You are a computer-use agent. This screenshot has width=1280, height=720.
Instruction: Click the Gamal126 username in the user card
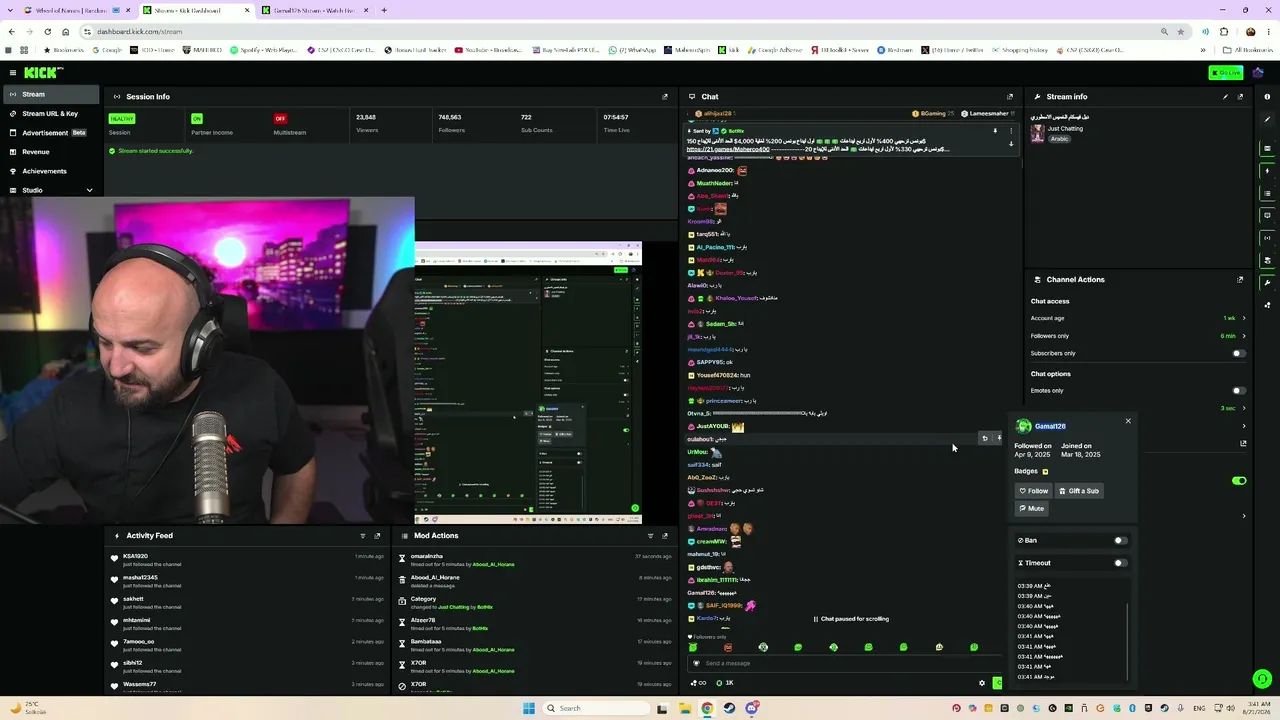(x=1050, y=427)
